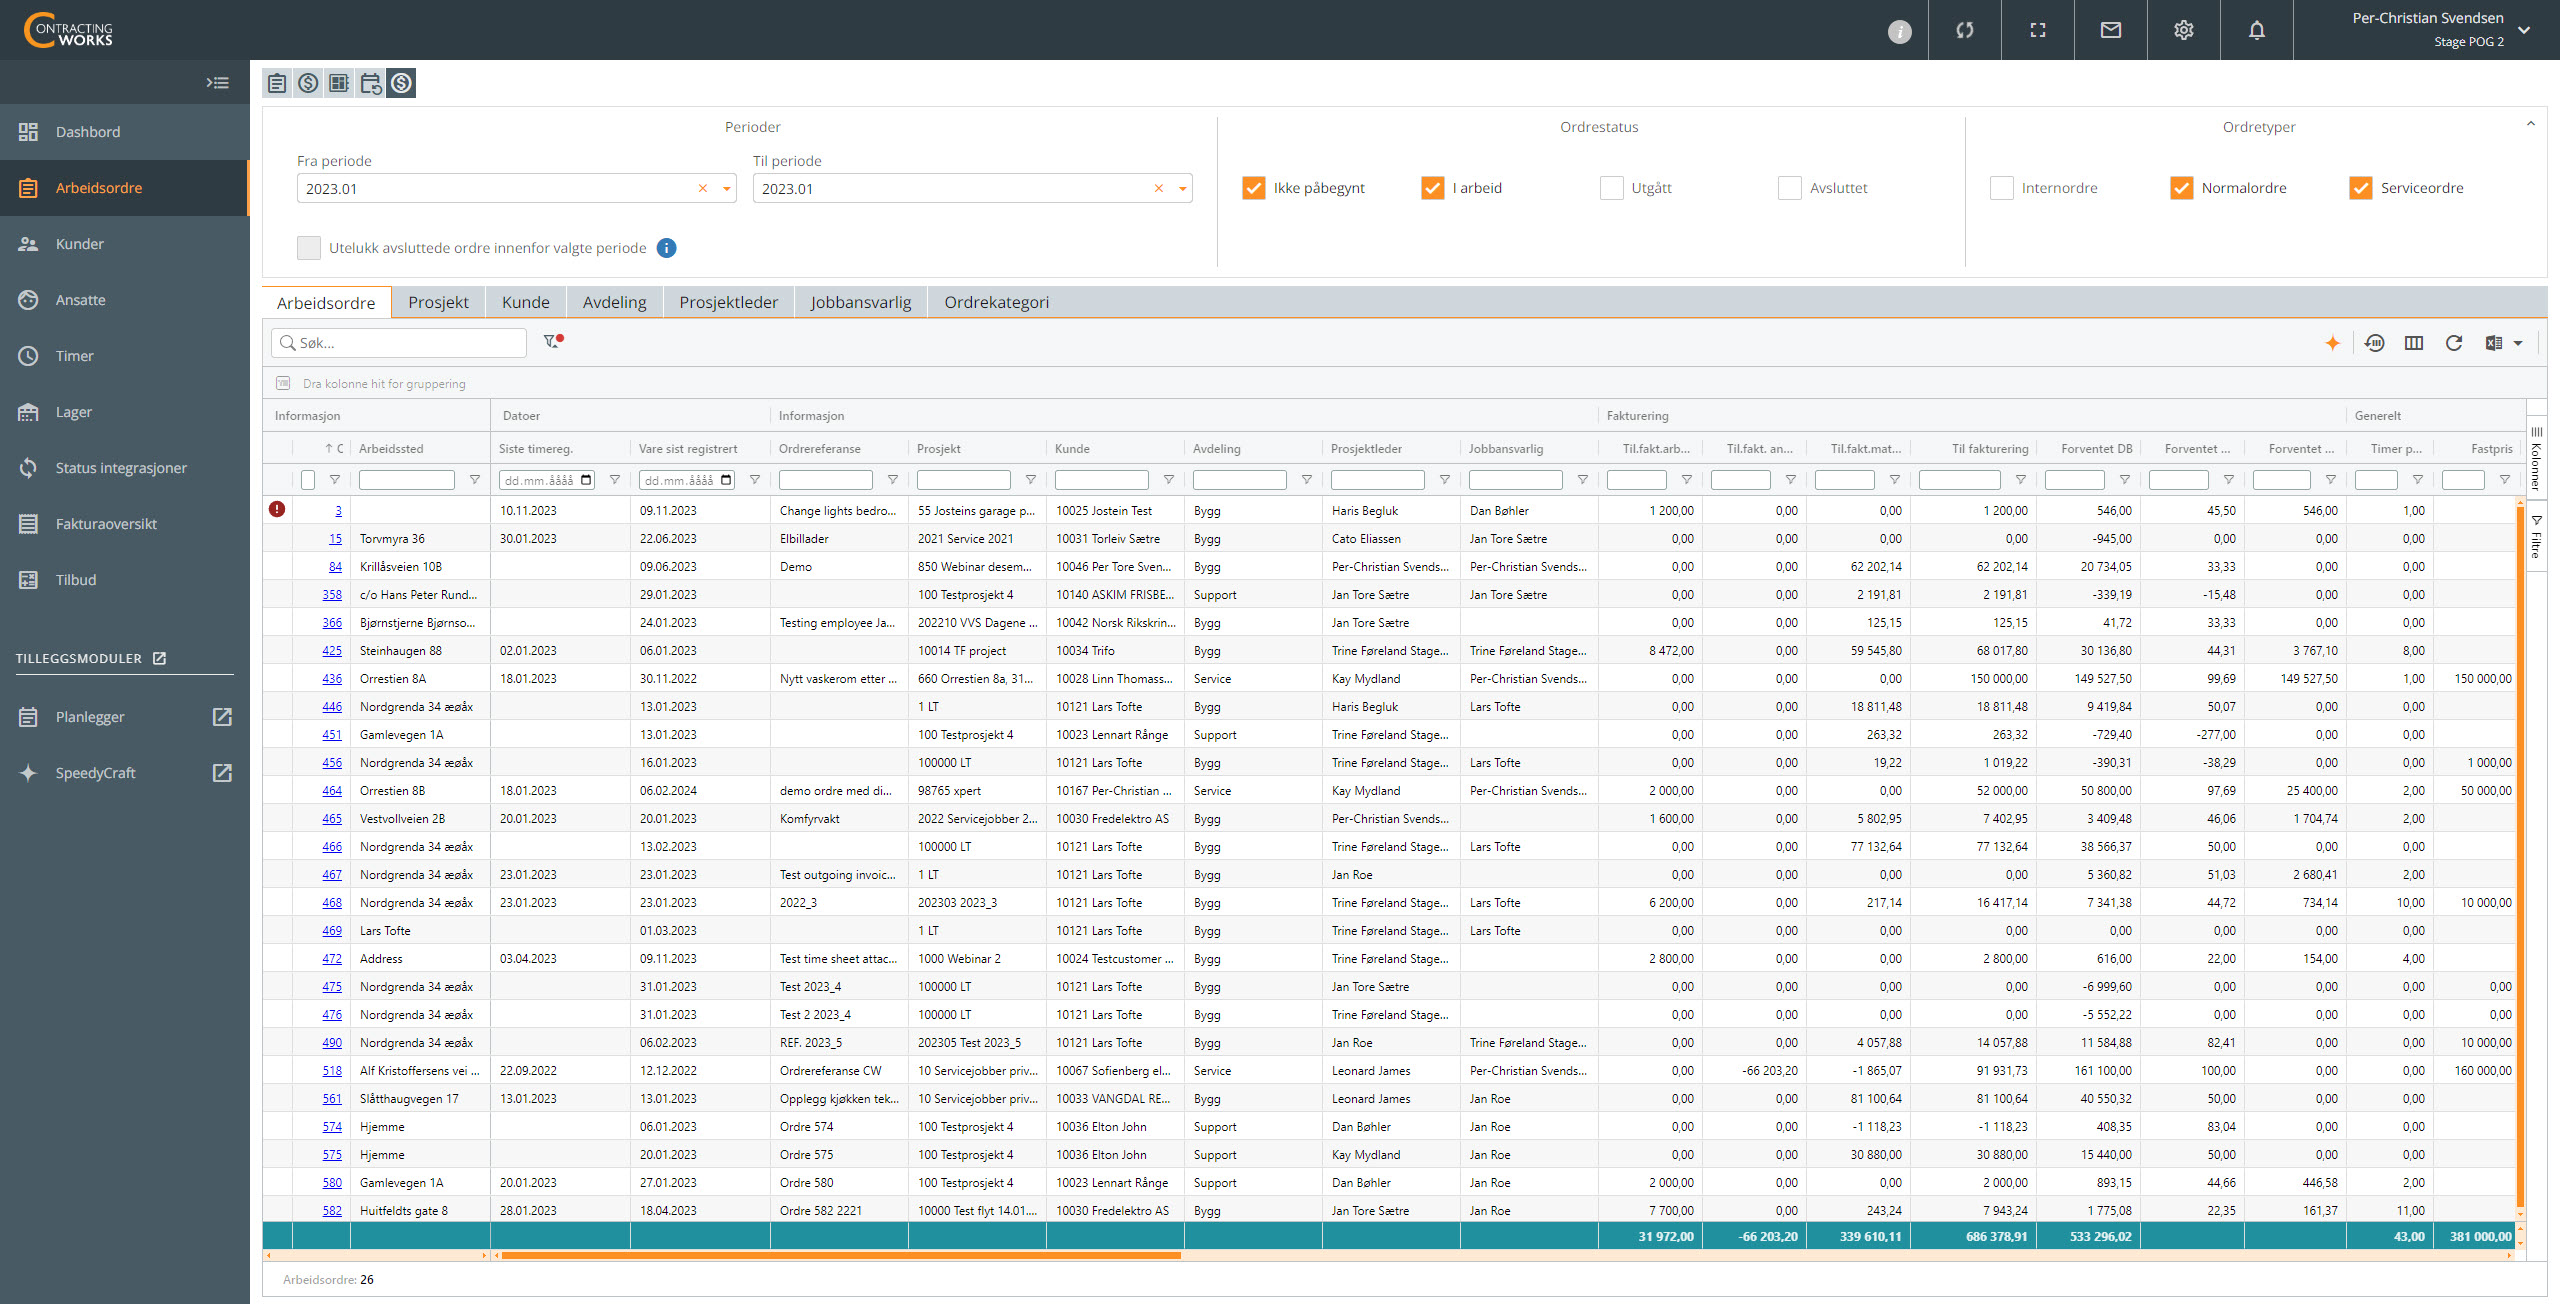Switch to the Prosjekt tab
The width and height of the screenshot is (2560, 1304).
coord(438,302)
